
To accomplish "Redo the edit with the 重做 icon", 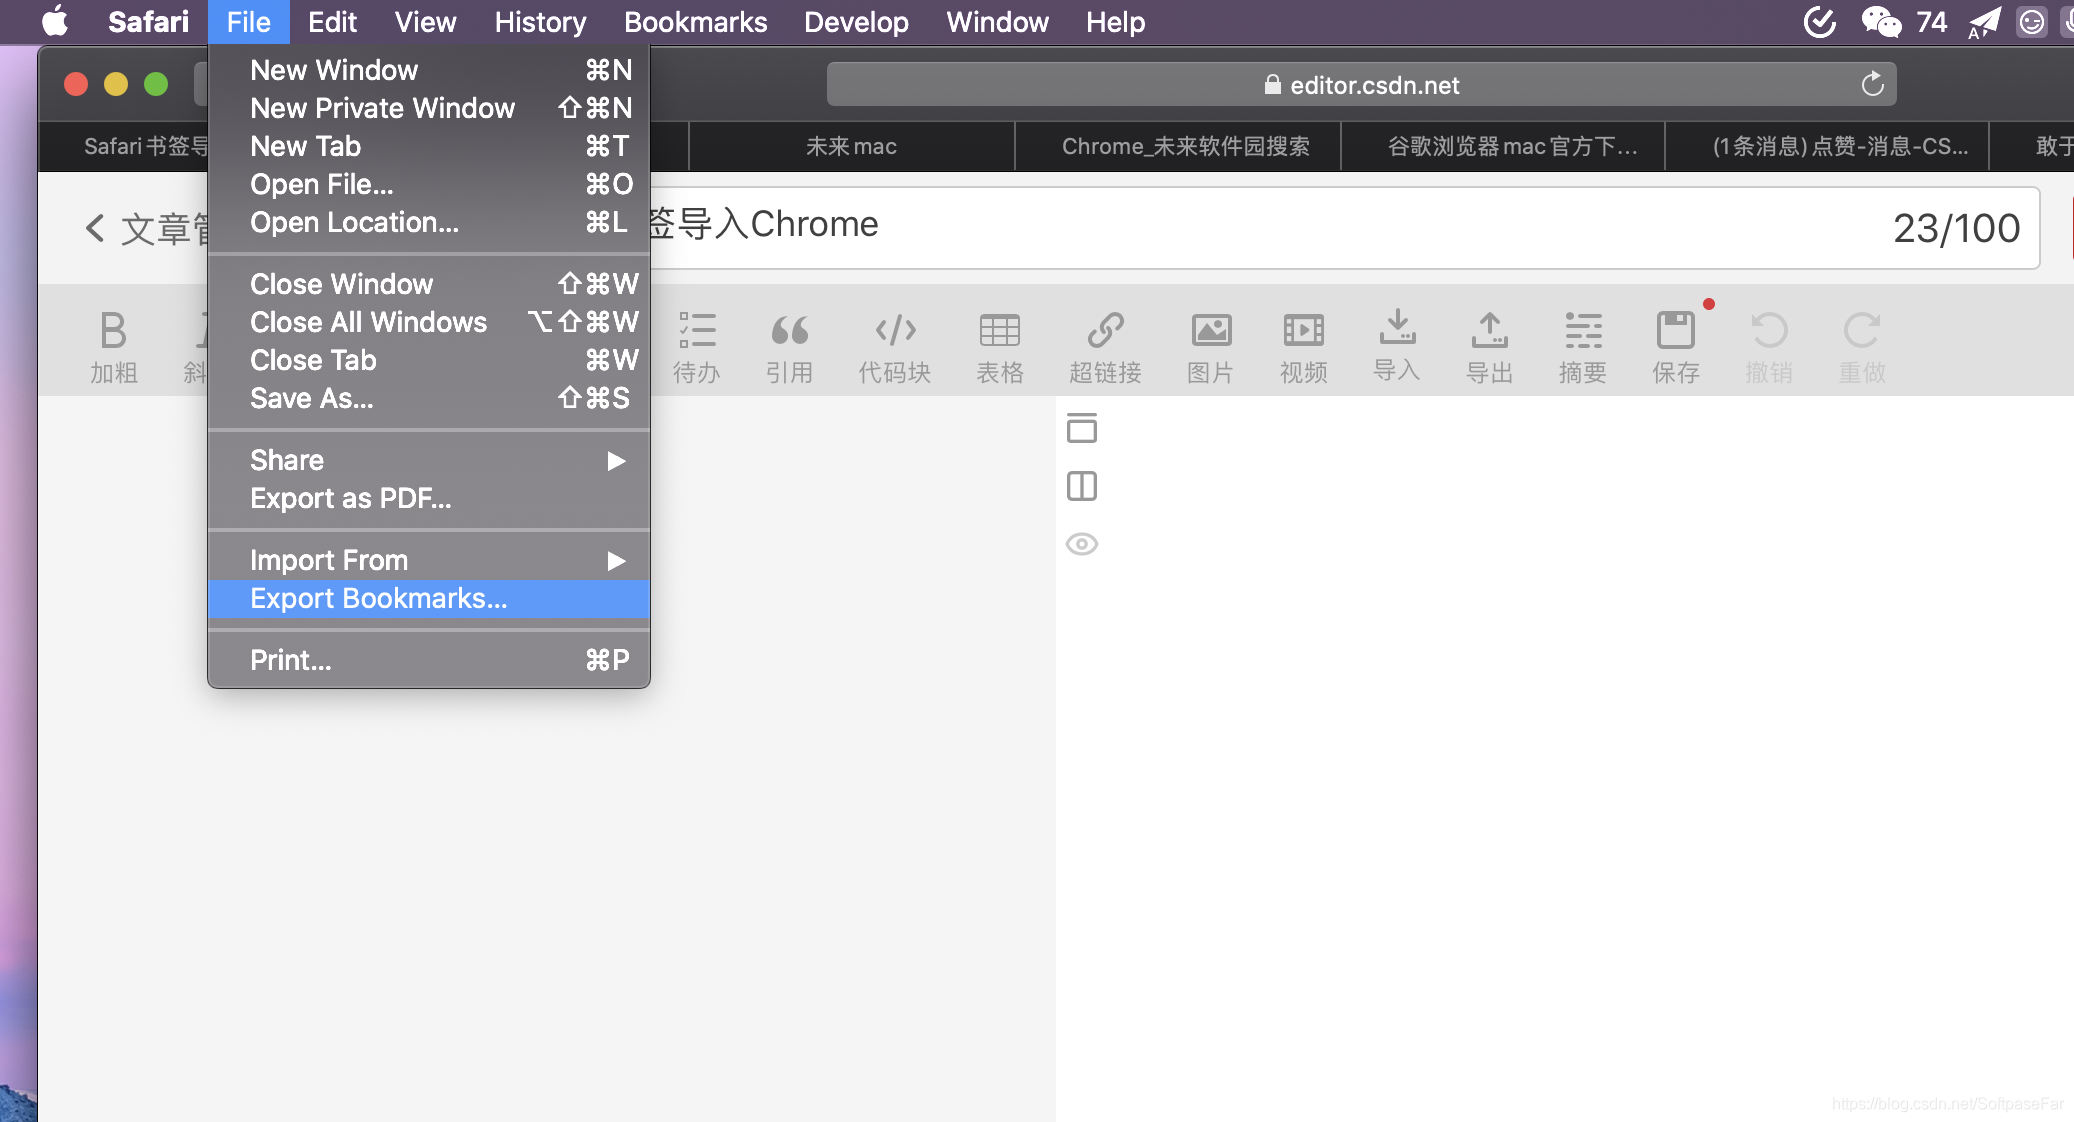I will coord(1862,346).
